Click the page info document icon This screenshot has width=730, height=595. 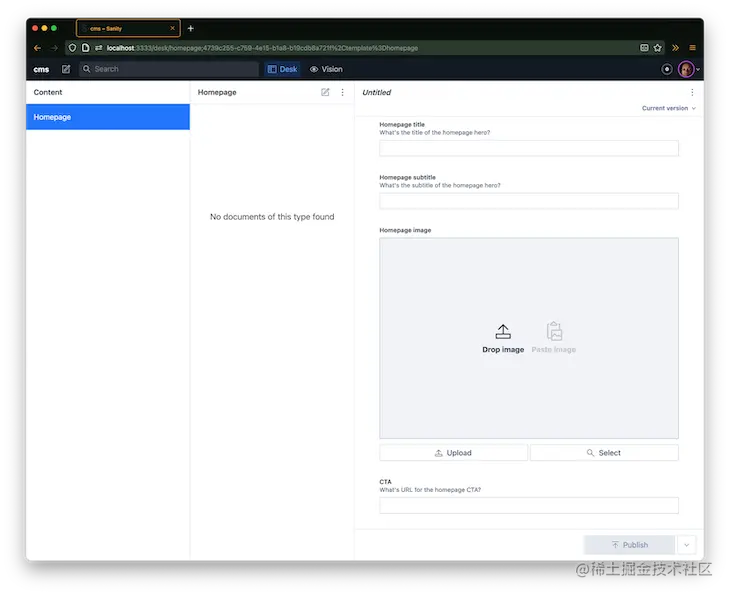(x=85, y=48)
